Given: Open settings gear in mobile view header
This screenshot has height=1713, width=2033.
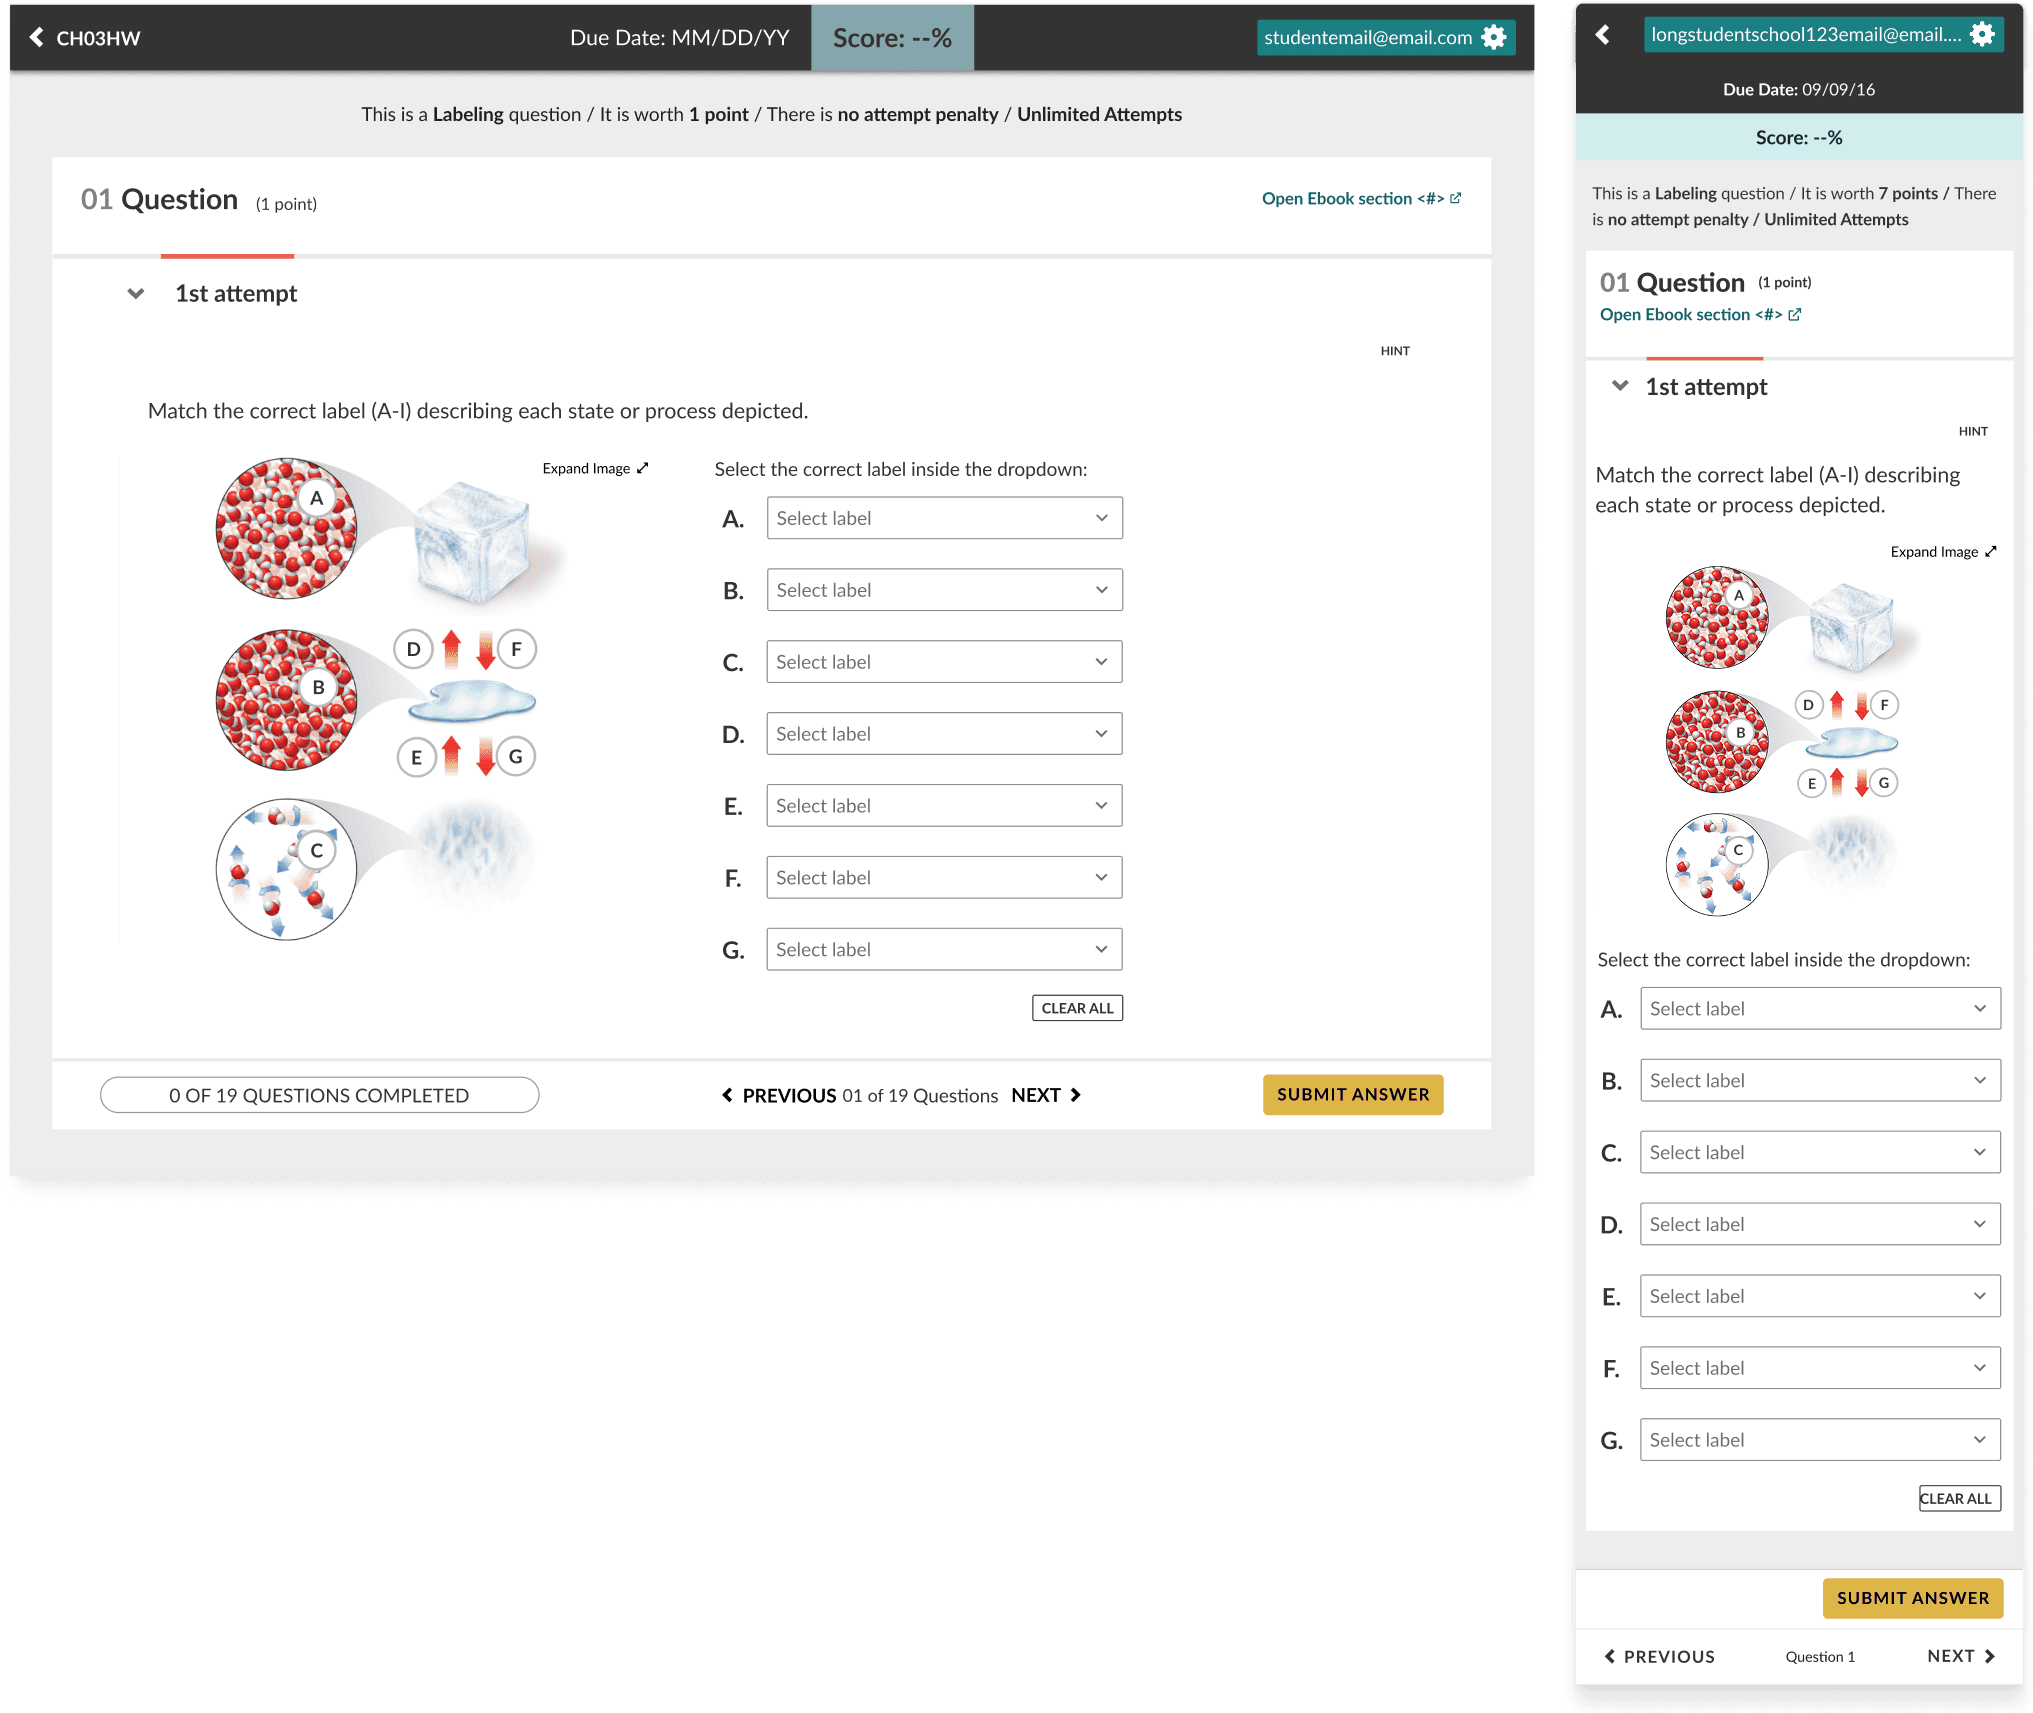Looking at the screenshot, I should [x=1982, y=34].
